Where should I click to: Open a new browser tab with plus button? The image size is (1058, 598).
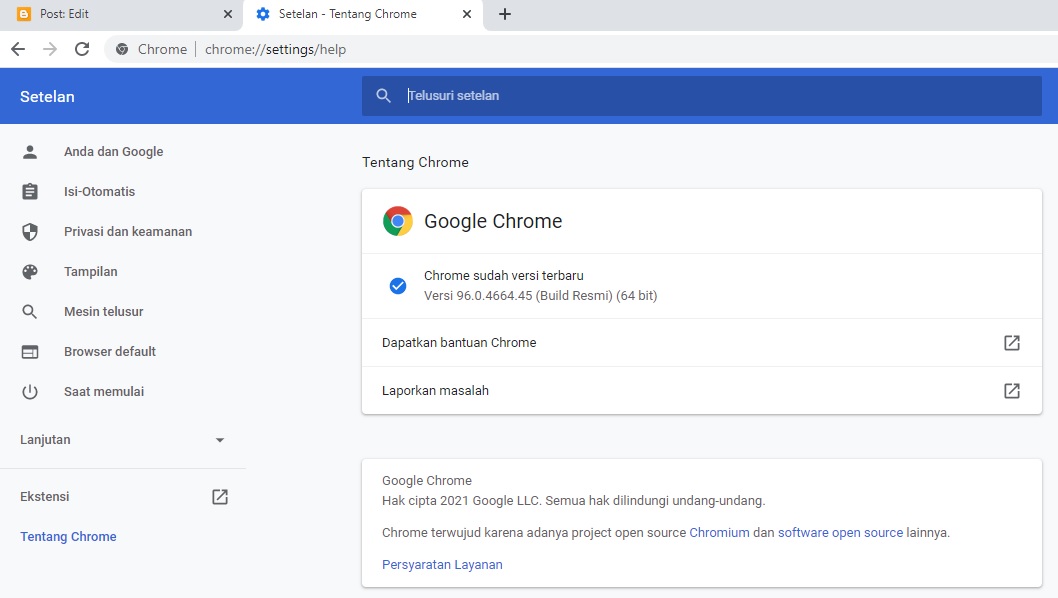tap(504, 14)
